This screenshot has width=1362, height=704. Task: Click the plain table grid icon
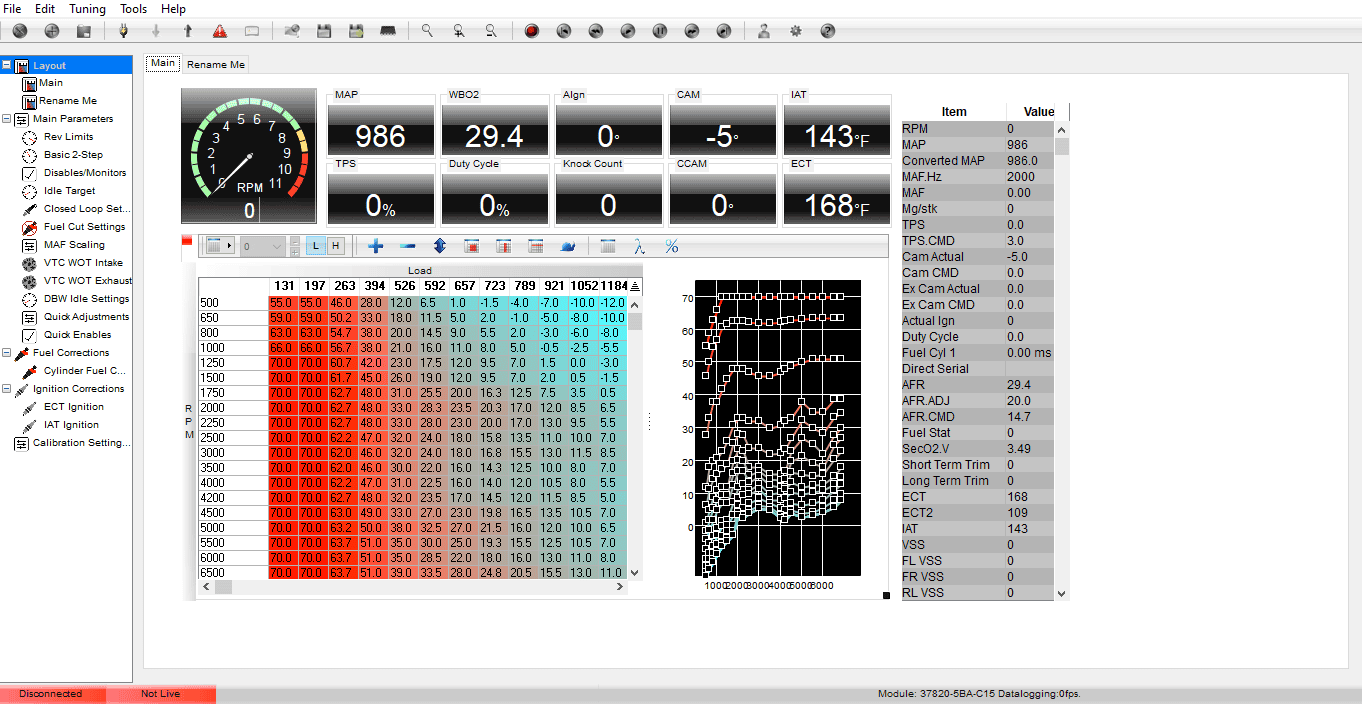pyautogui.click(x=607, y=245)
